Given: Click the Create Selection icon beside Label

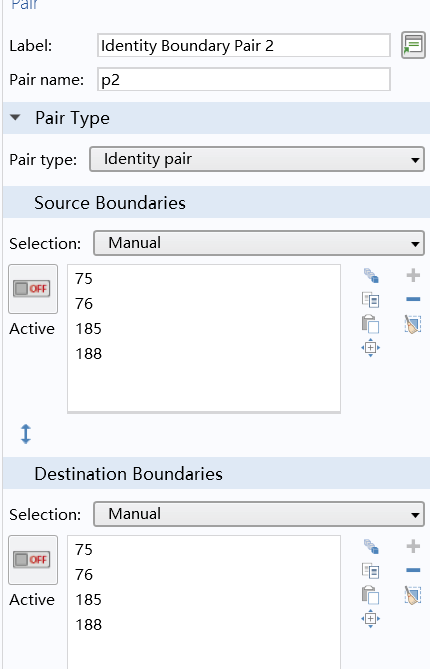Looking at the screenshot, I should pyautogui.click(x=413, y=45).
